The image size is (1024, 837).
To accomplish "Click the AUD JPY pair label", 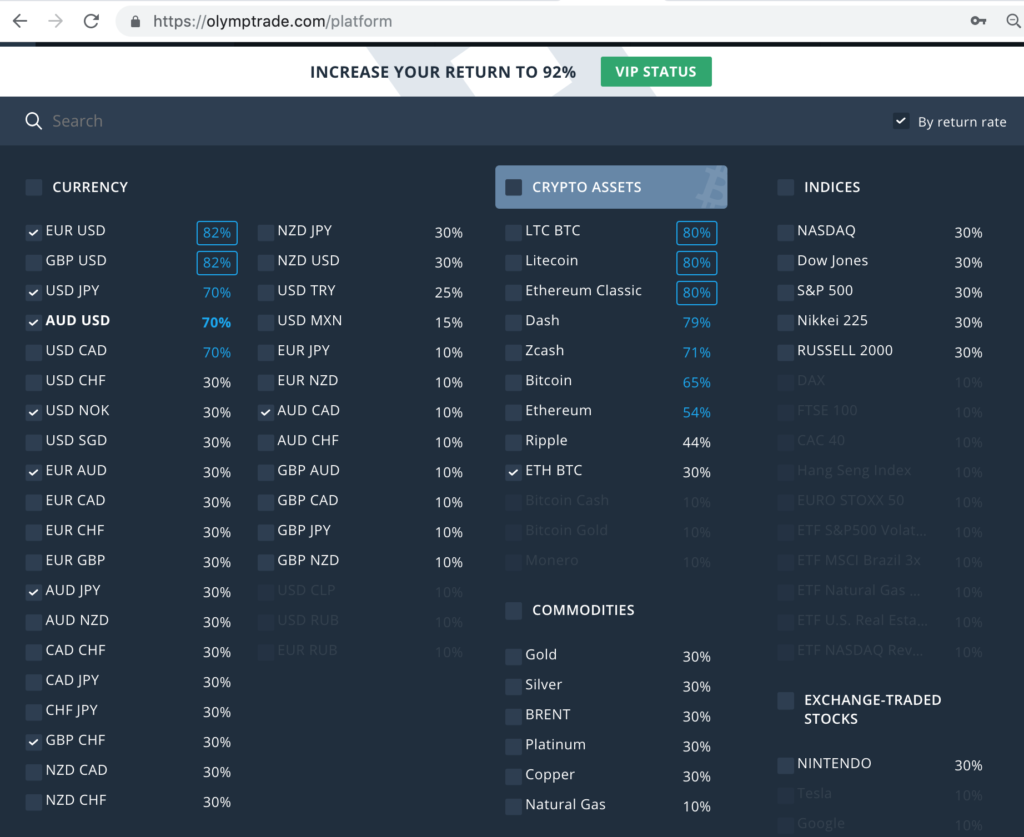I will (73, 591).
